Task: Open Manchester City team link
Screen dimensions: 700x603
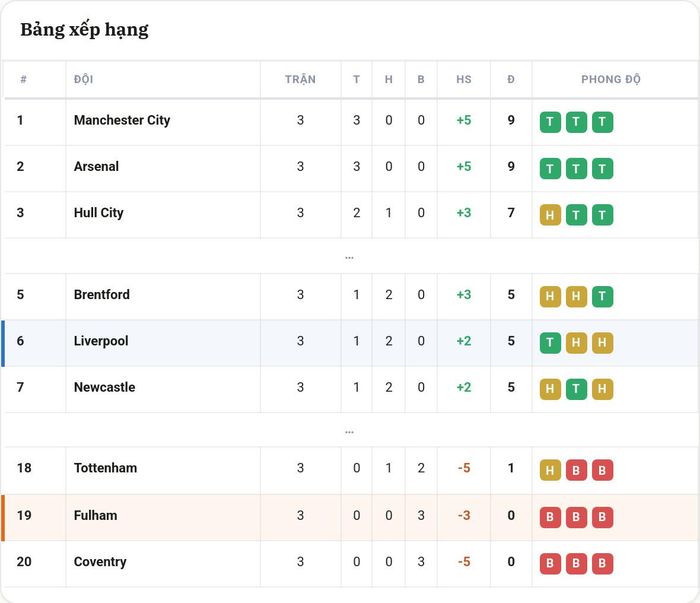Action: coord(122,120)
